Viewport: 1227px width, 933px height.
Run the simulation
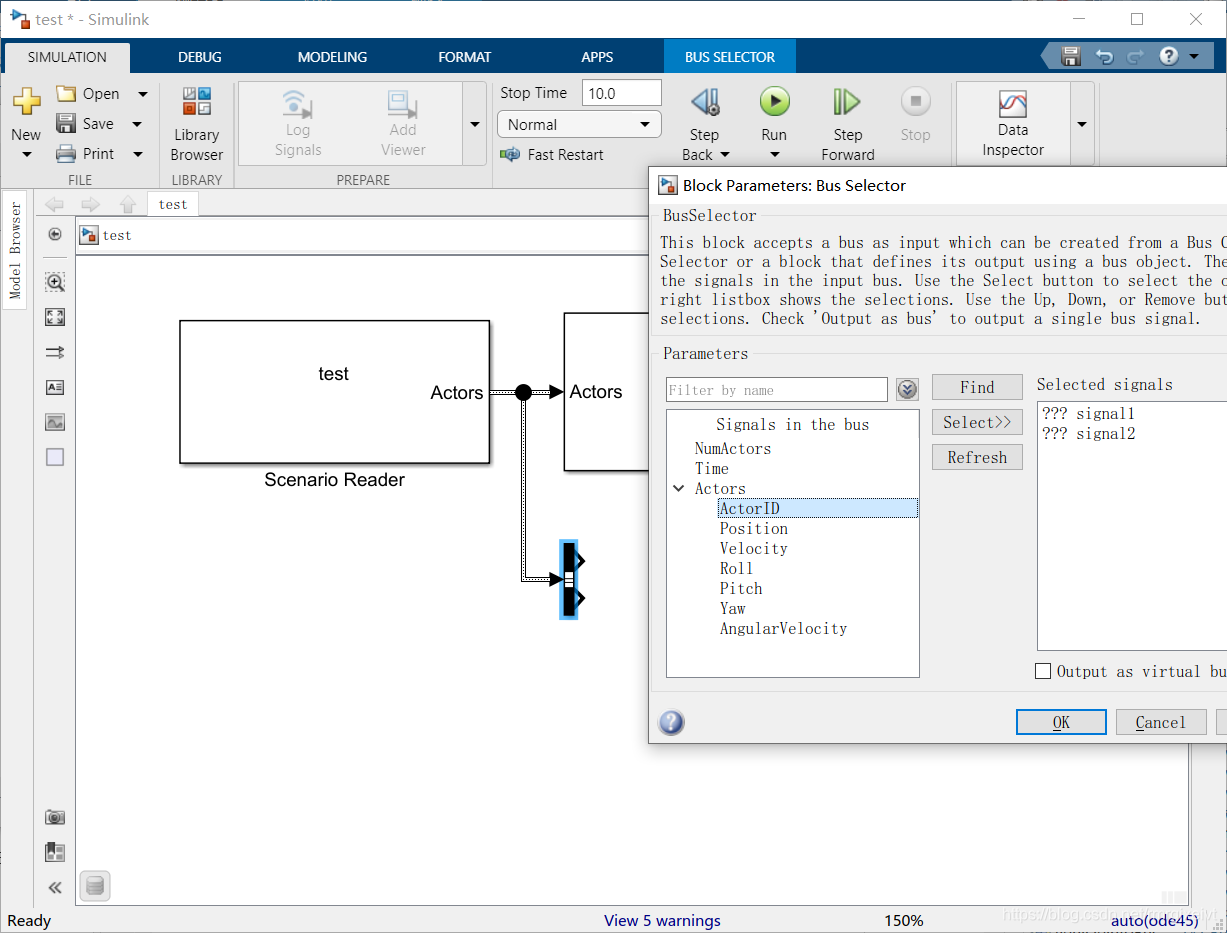pos(774,102)
